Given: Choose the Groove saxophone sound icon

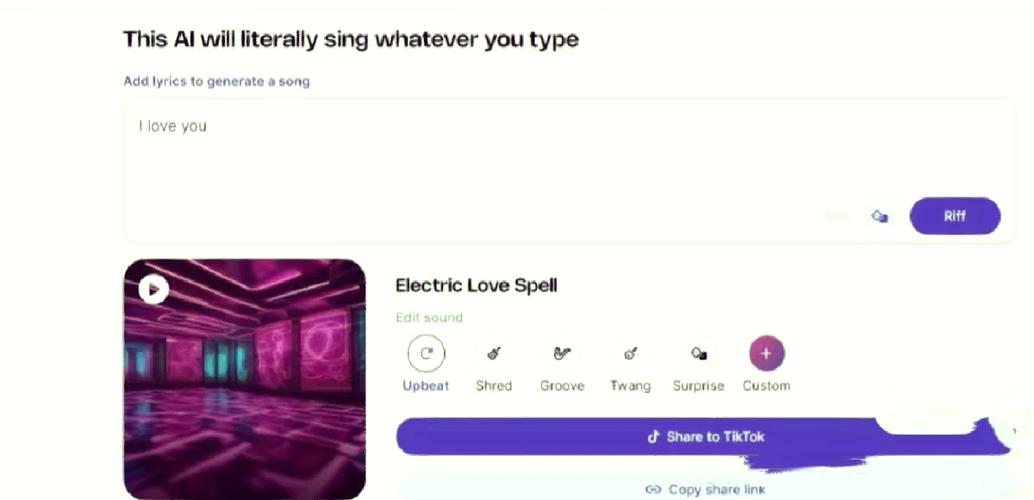Looking at the screenshot, I should coord(562,354).
